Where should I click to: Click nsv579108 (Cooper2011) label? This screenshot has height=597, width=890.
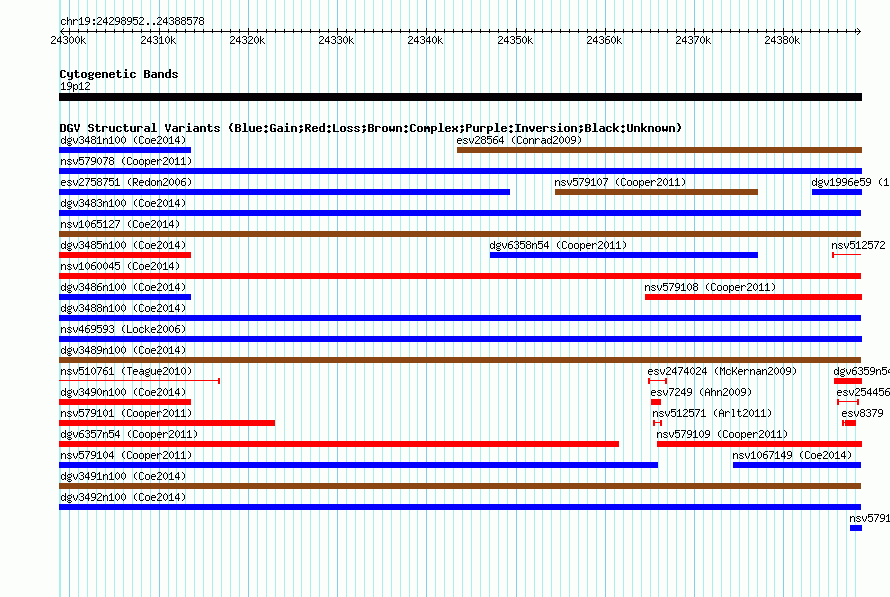710,287
